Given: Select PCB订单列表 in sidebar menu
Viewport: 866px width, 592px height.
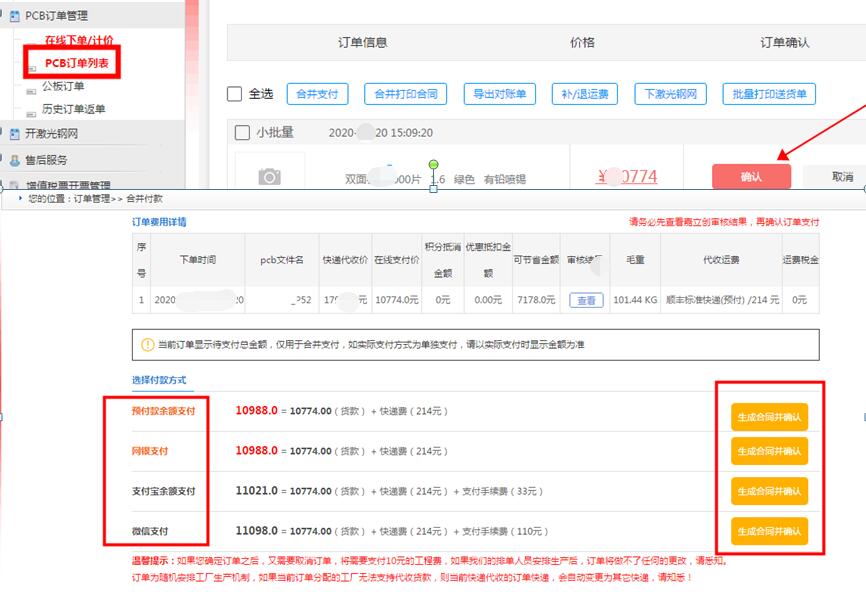Looking at the screenshot, I should pyautogui.click(x=76, y=63).
